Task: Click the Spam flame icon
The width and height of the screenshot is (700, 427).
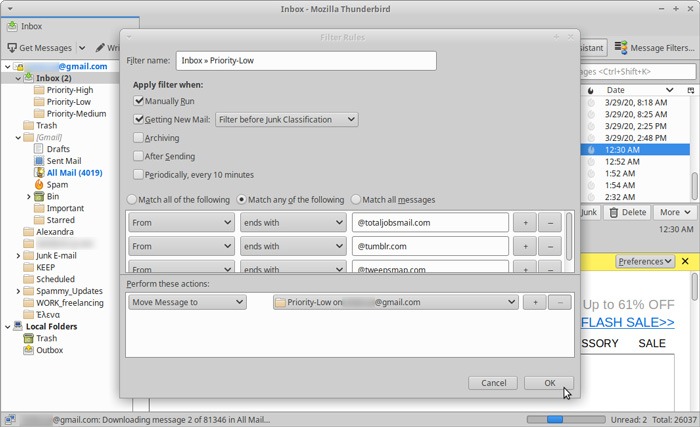Action: [x=39, y=184]
